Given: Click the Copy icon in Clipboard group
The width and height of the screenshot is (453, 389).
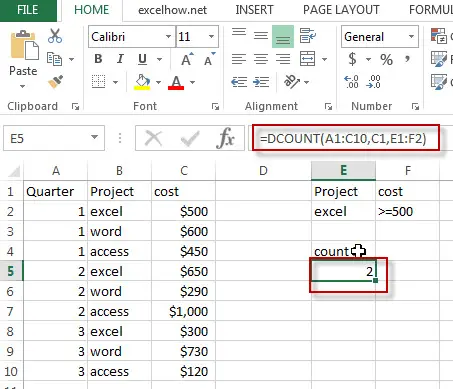Looking at the screenshot, I should tap(54, 59).
